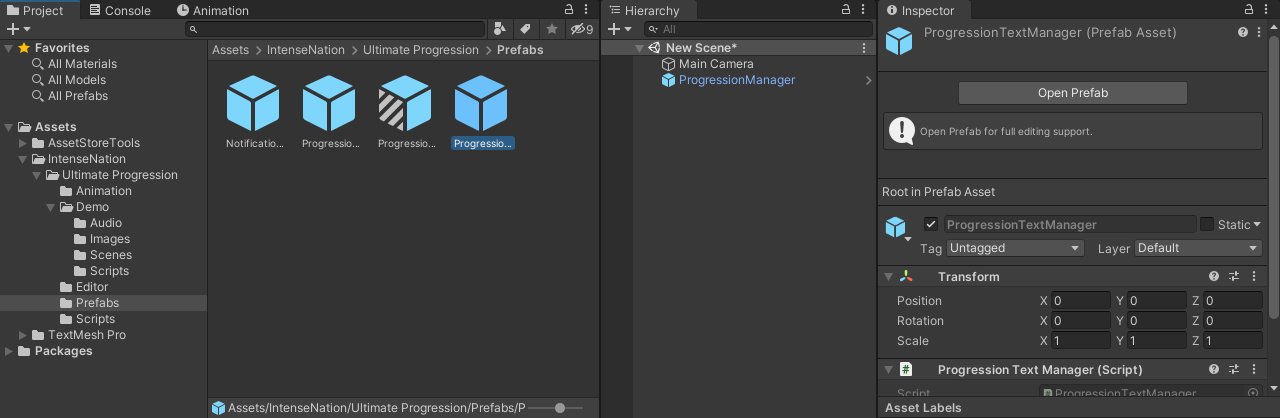Select the Project tab

click(35, 11)
